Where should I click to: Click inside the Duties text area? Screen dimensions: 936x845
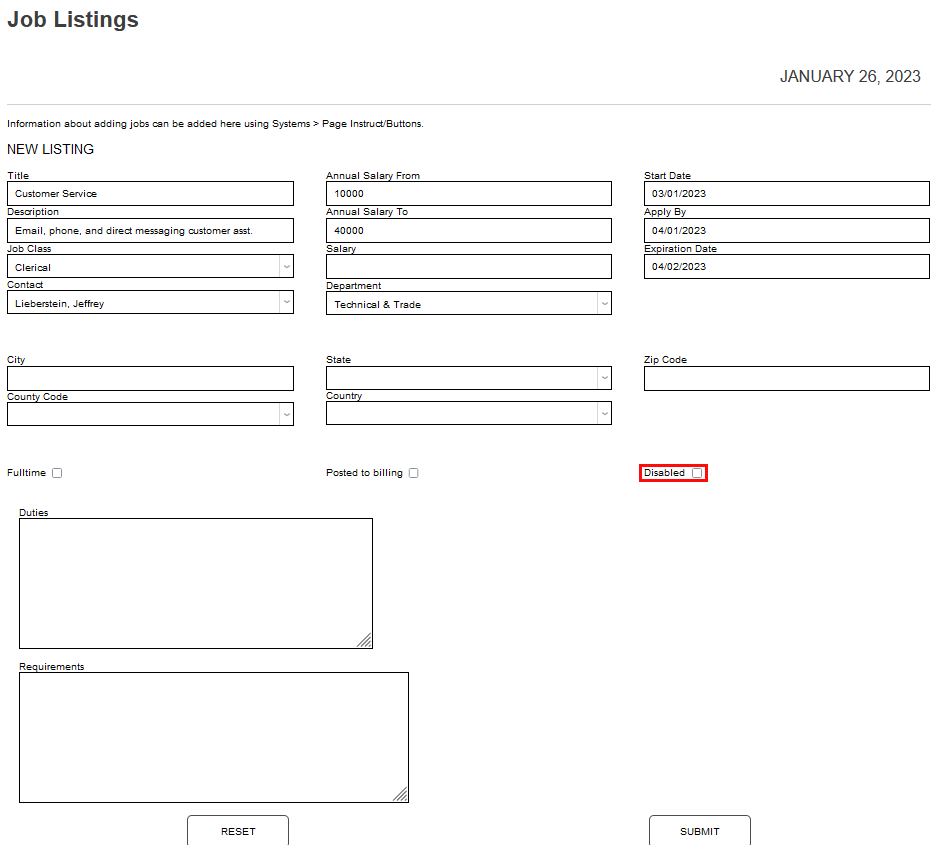click(x=195, y=583)
